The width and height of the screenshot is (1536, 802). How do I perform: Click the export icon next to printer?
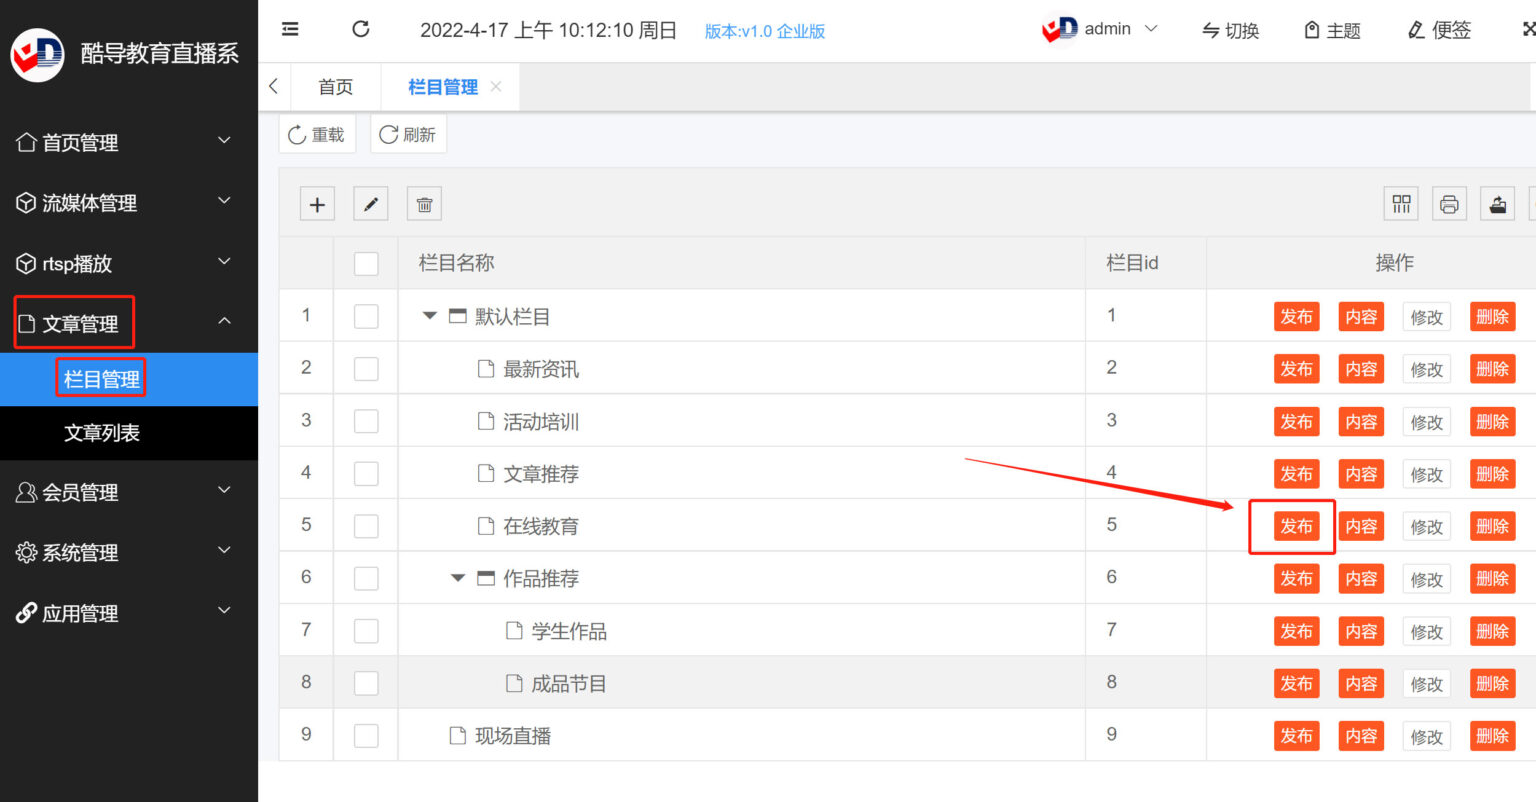[x=1497, y=204]
